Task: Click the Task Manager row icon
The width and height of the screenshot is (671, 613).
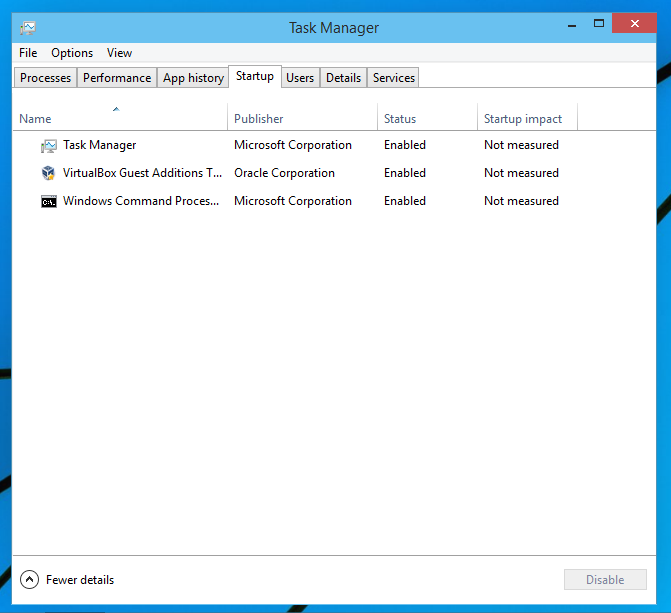Action: click(49, 146)
